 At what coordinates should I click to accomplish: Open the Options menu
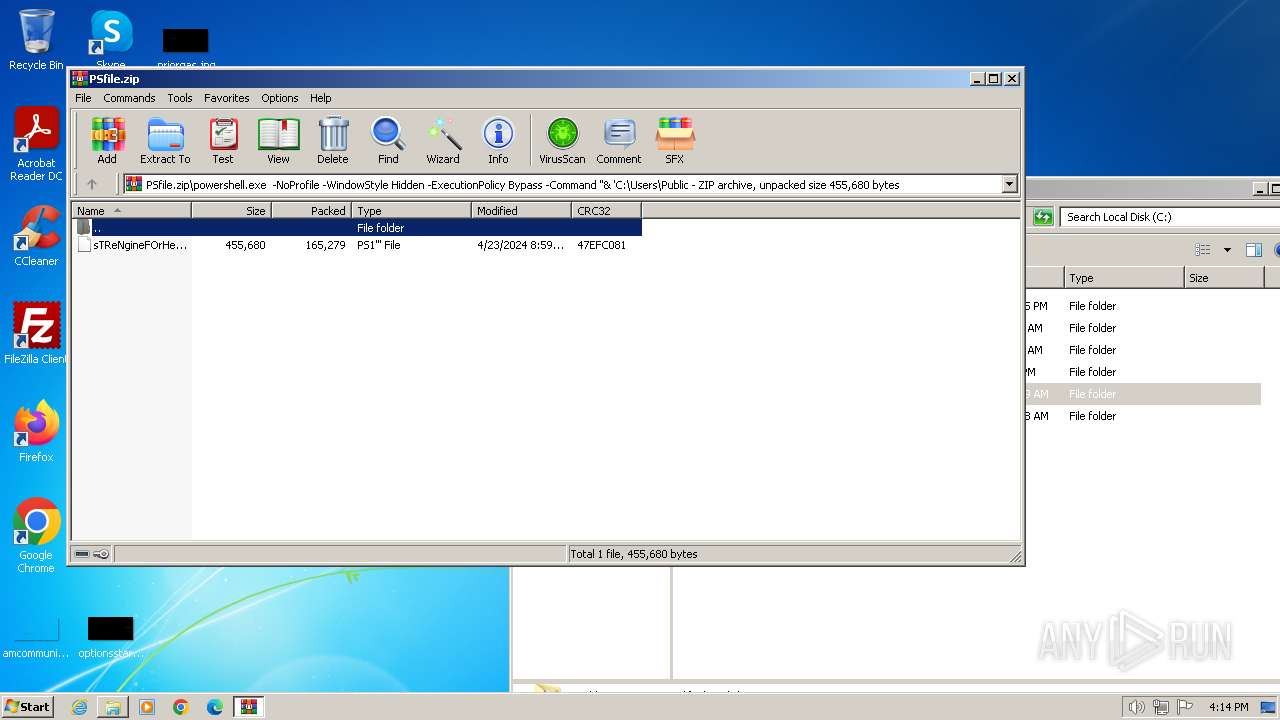point(280,98)
